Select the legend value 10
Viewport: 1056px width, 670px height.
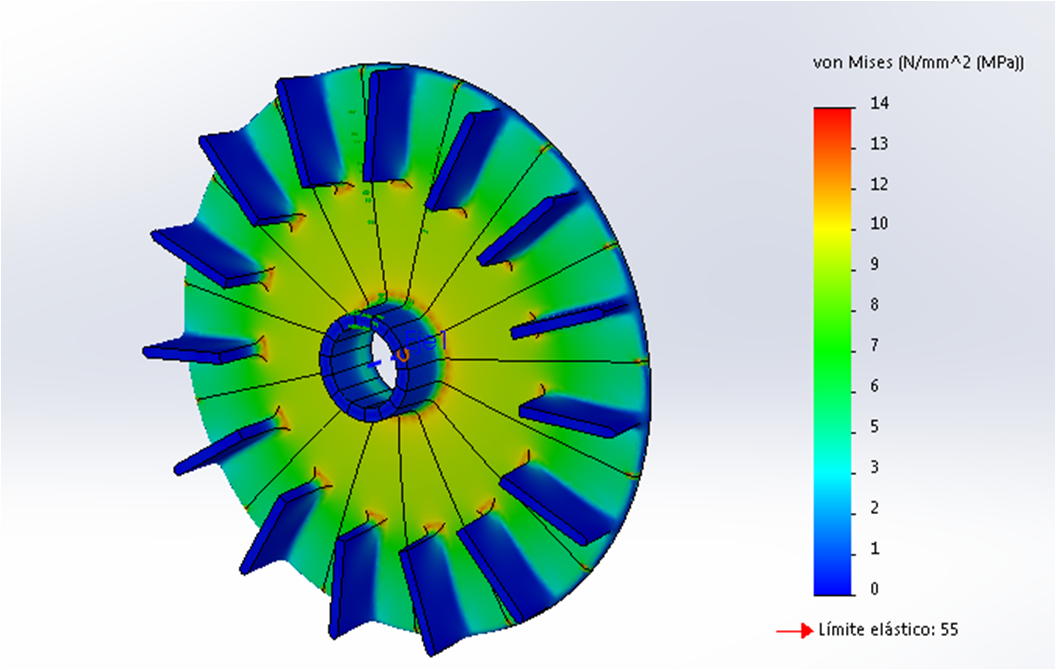point(879,224)
